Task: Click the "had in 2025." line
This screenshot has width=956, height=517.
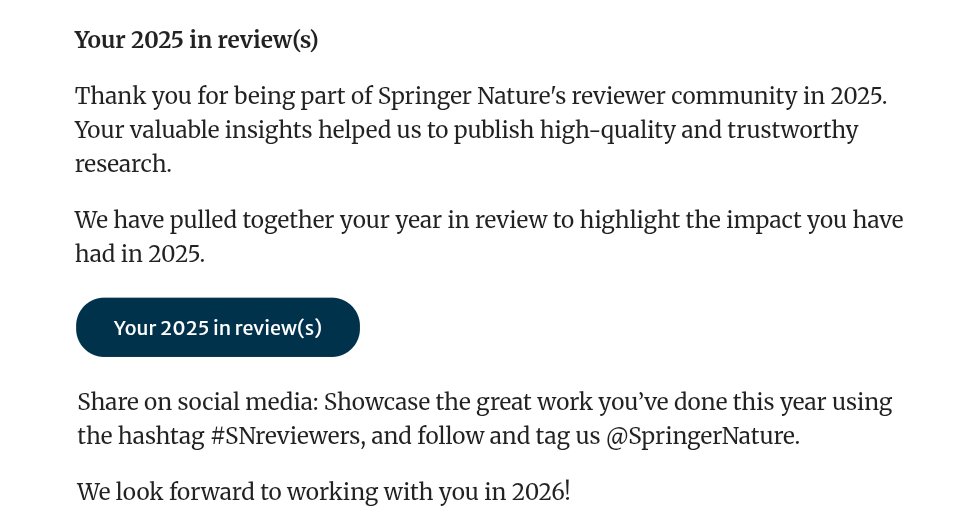Action: tap(140, 254)
